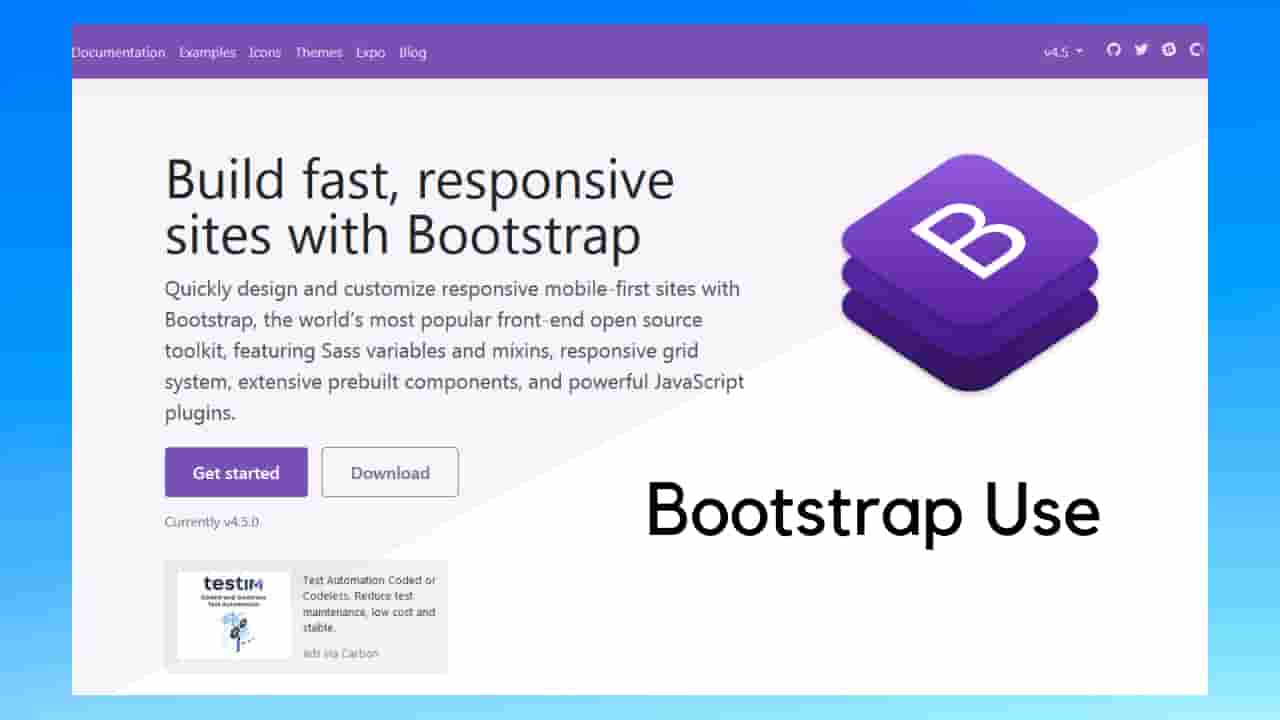Viewport: 1280px width, 720px height.
Task: Select the Testim logo in the ad
Action: click(x=233, y=583)
